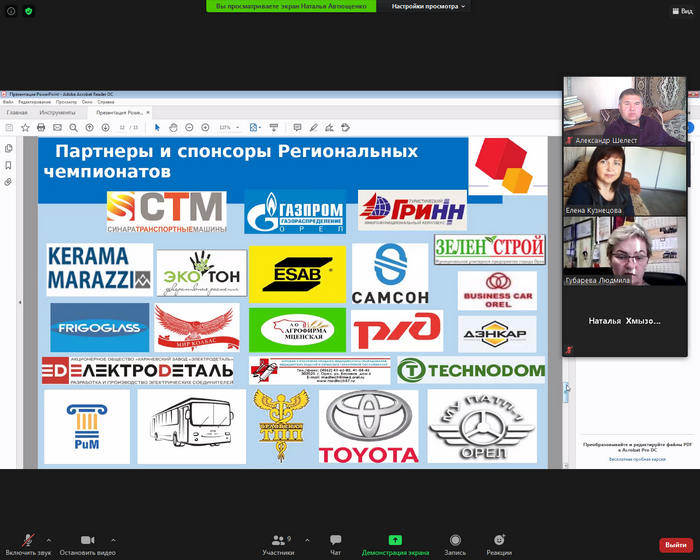Toggle the Запись recording button
This screenshot has width=700, height=560.
point(455,541)
